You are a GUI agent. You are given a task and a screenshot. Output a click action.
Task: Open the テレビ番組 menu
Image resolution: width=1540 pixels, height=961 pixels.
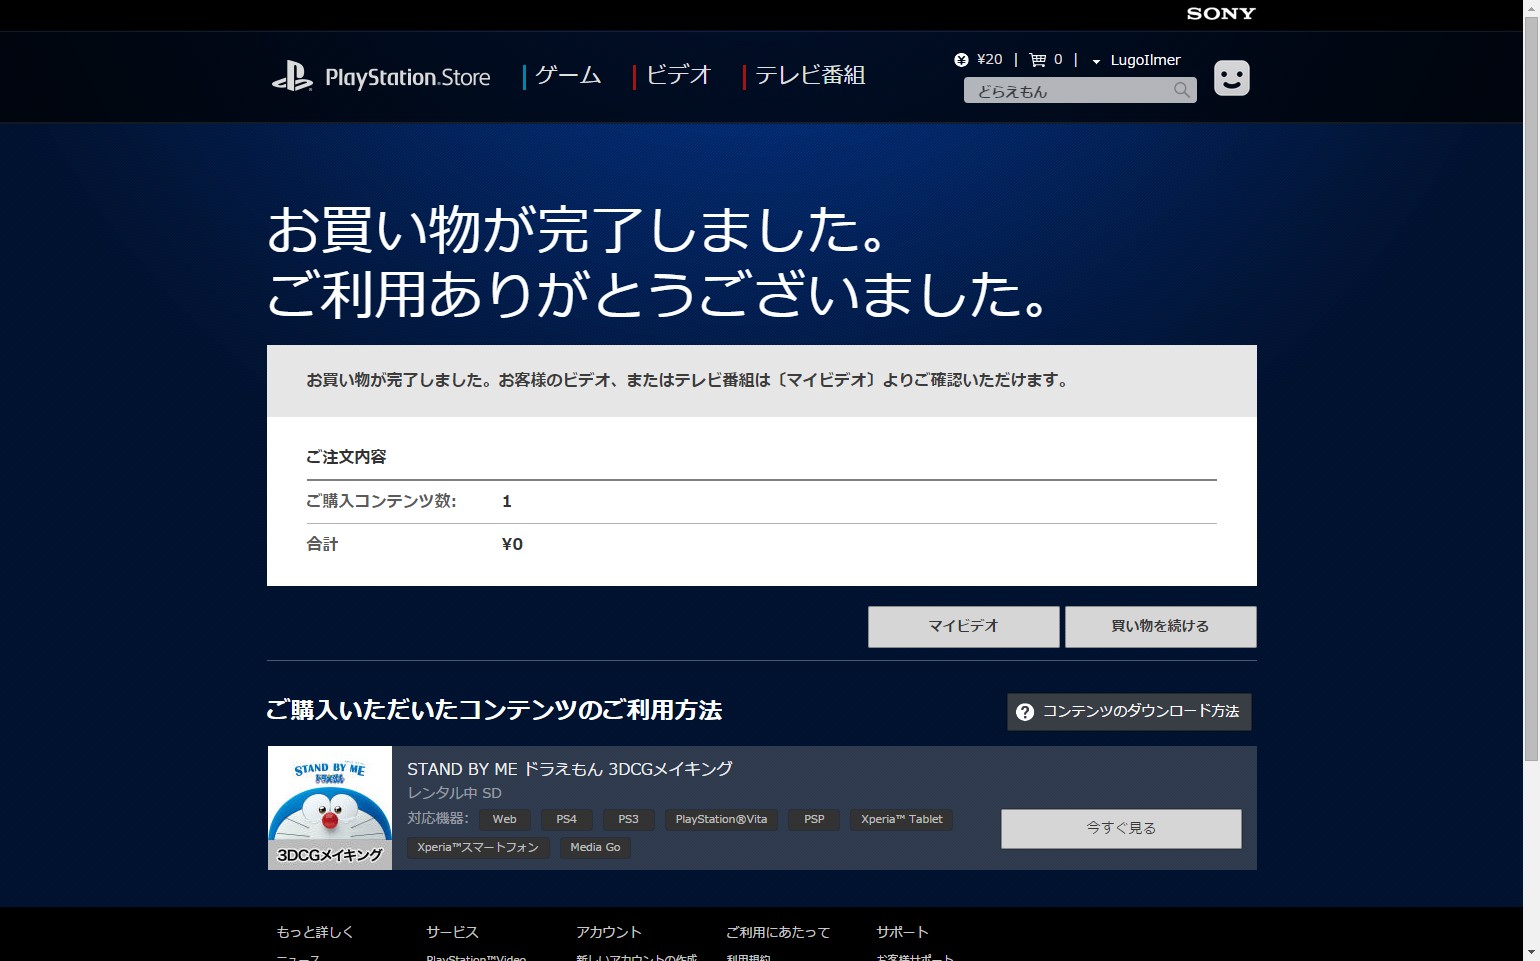[x=810, y=75]
